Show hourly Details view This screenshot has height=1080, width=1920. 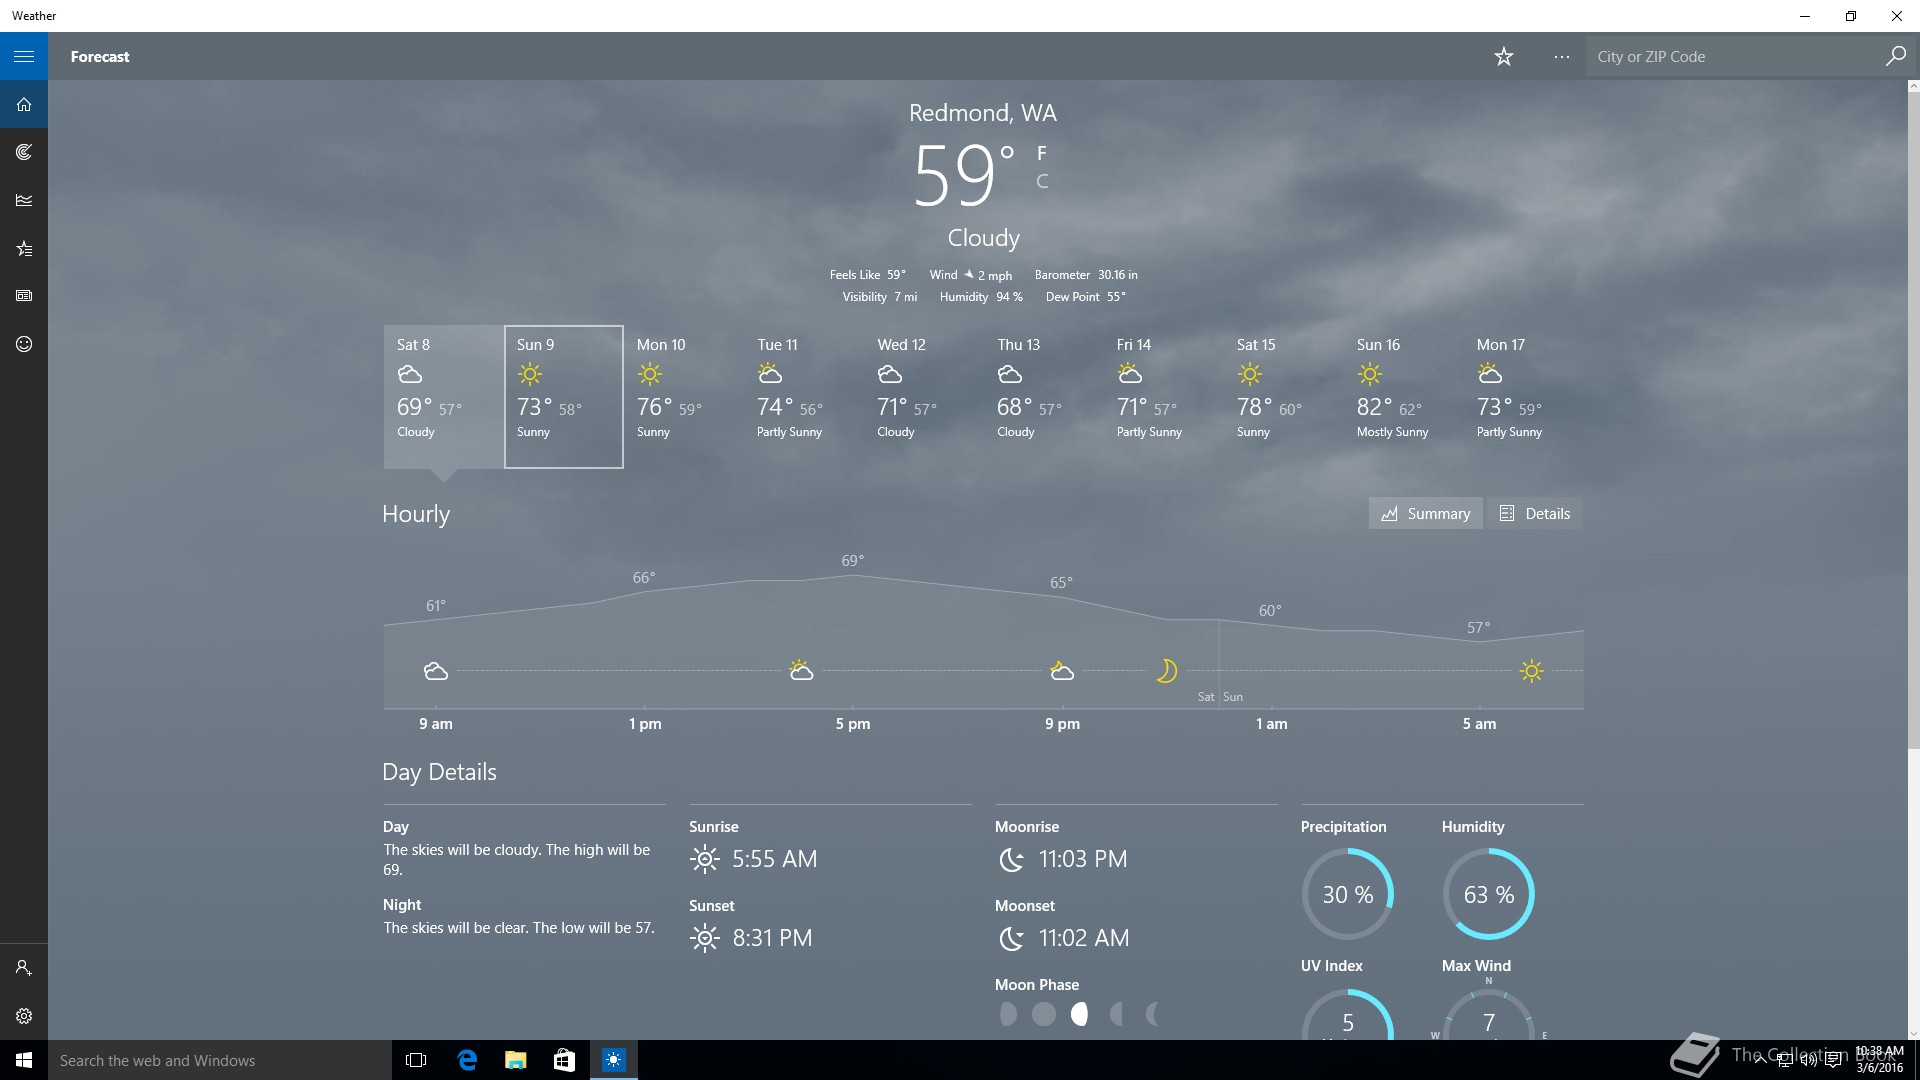click(1534, 513)
